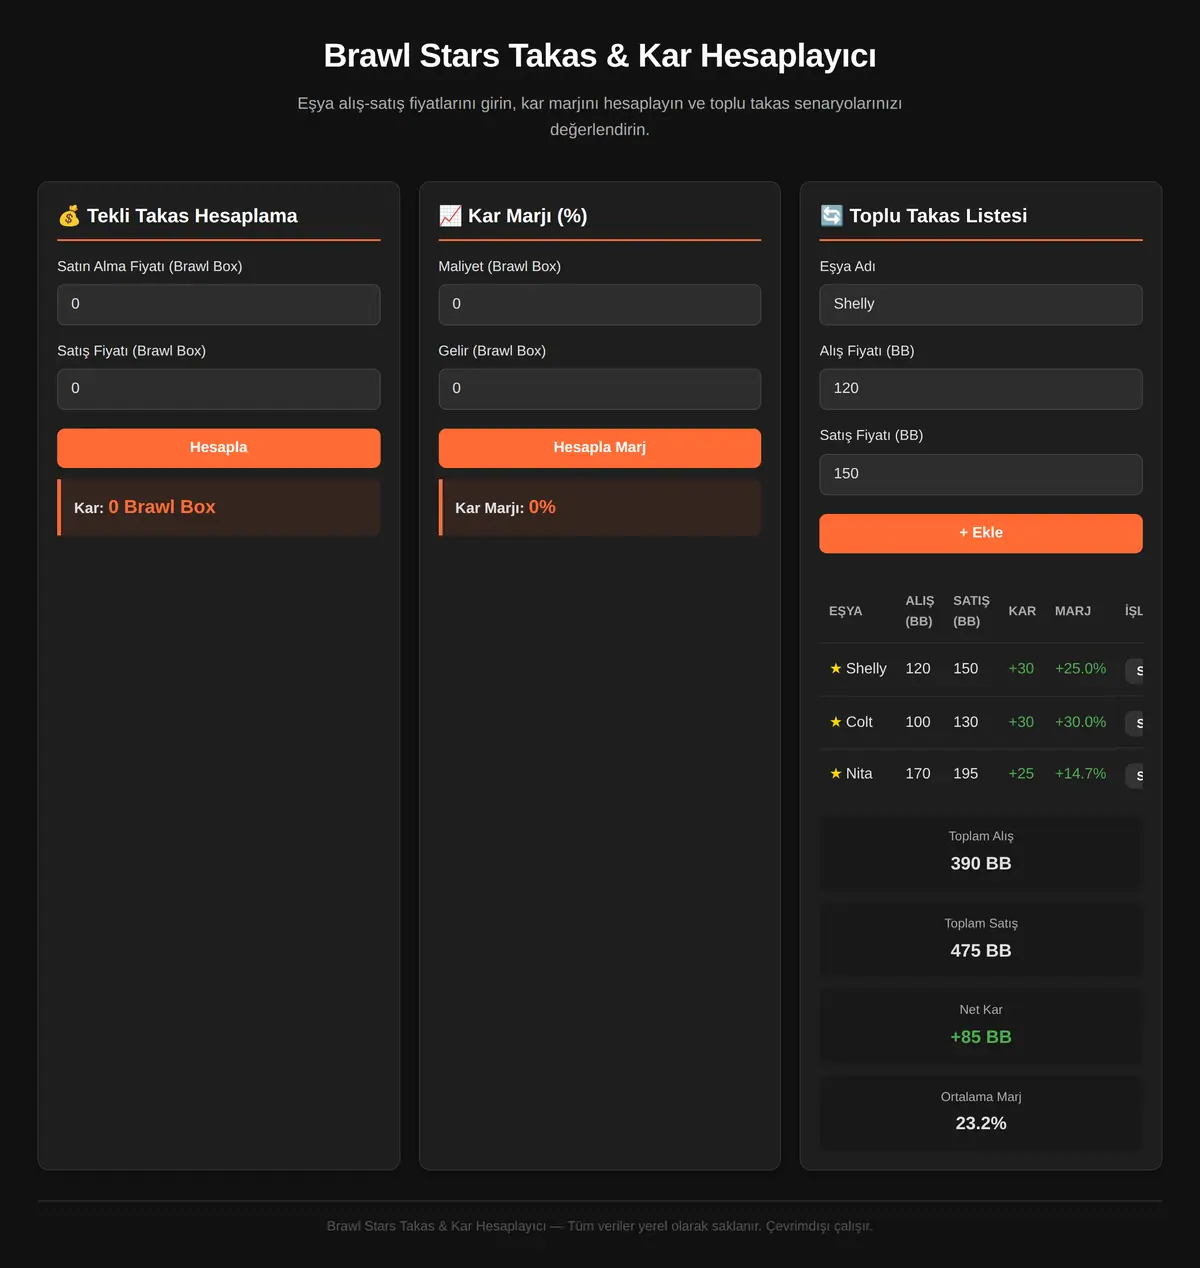Focus the Satış Fiyatı (Brawl Box) input

pyautogui.click(x=219, y=389)
